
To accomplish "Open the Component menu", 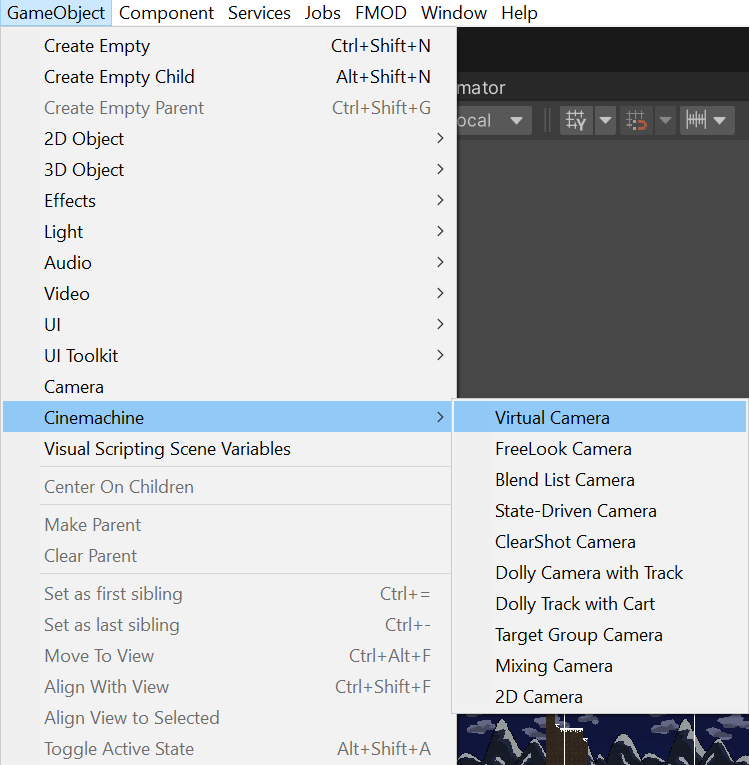I will tap(166, 13).
